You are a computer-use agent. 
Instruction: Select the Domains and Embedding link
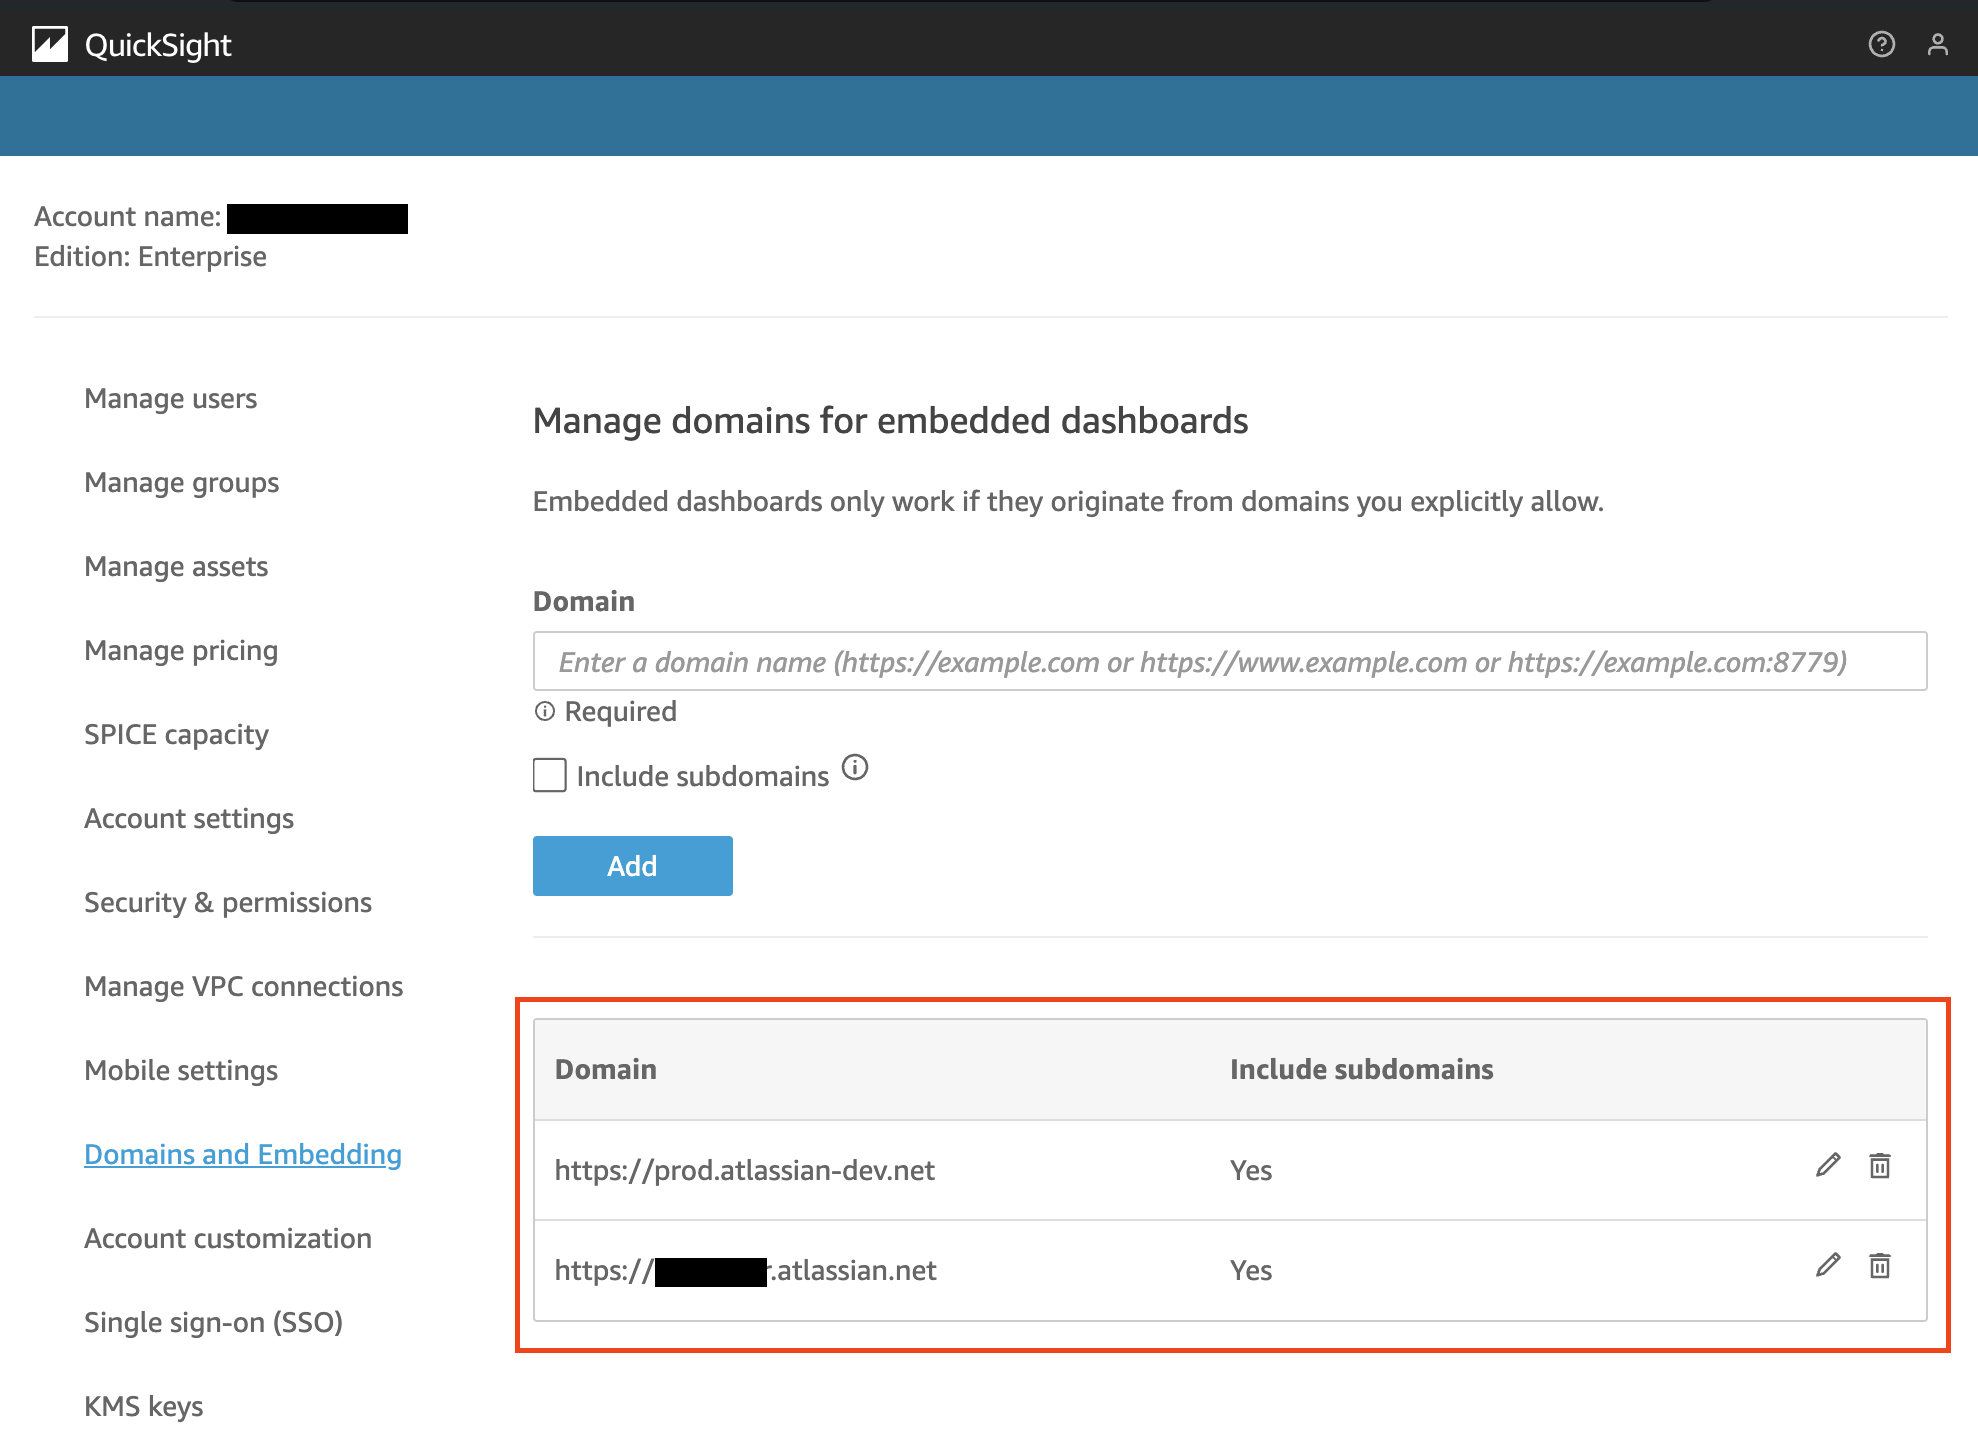coord(243,1155)
